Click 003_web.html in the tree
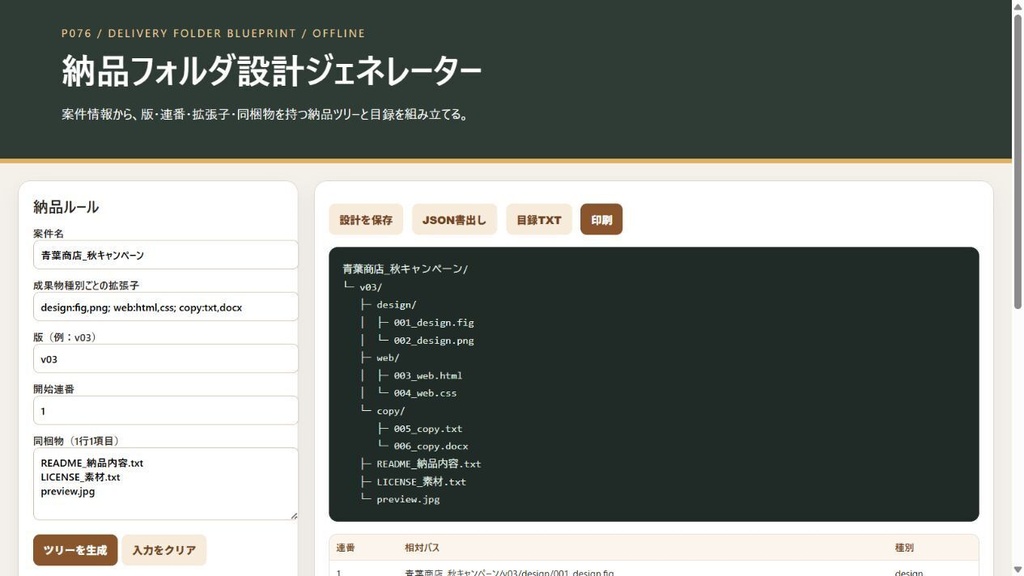This screenshot has height=576, width=1024. pyautogui.click(x=428, y=375)
